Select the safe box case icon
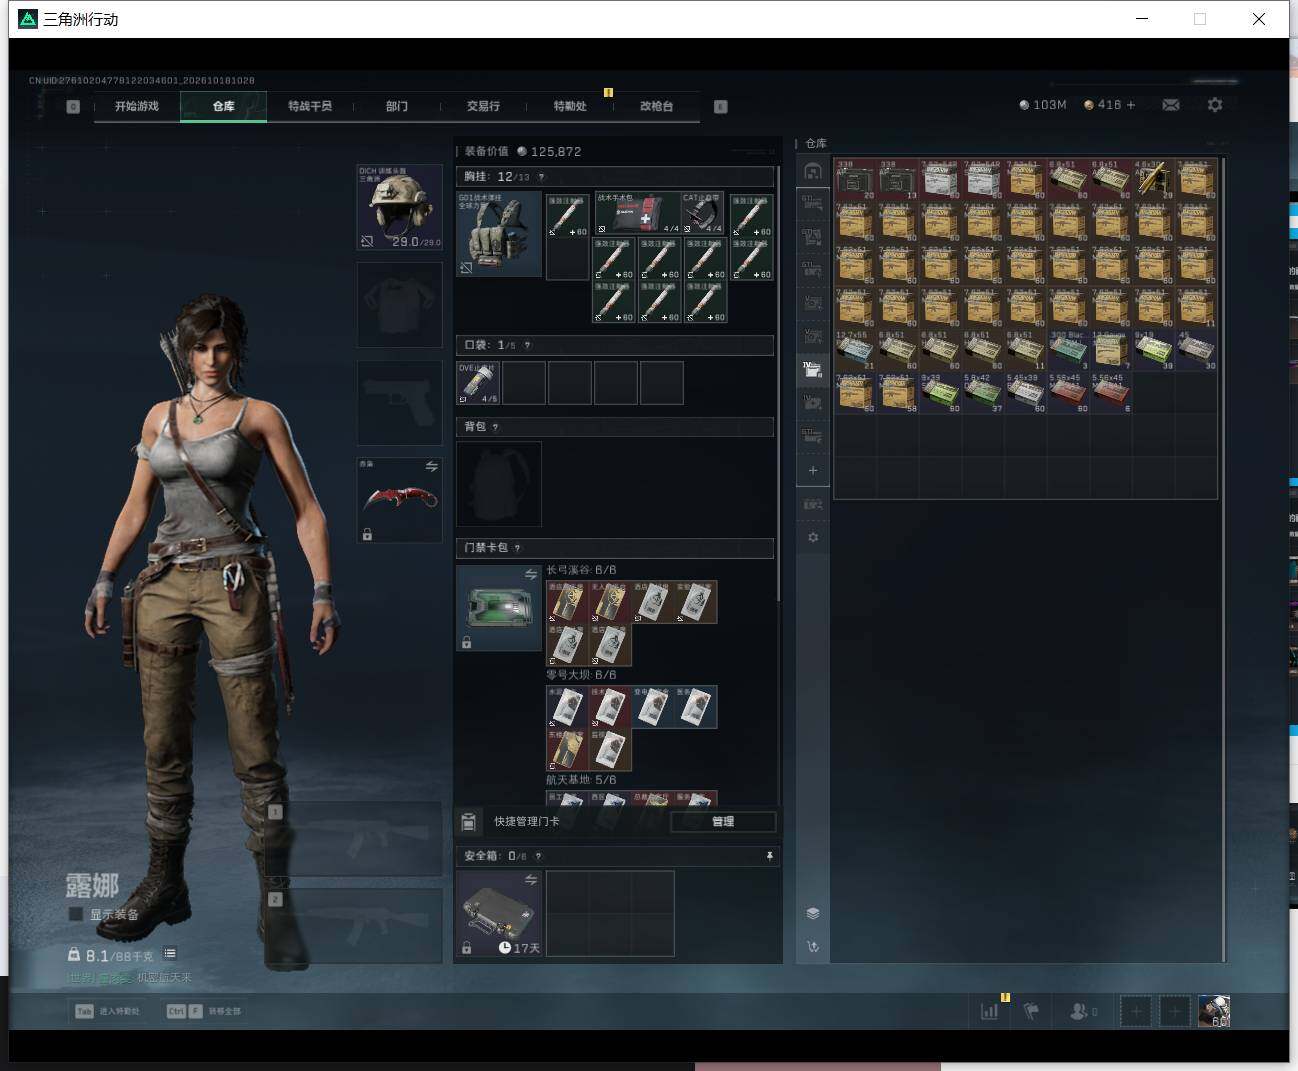This screenshot has height=1071, width=1298. [x=499, y=913]
